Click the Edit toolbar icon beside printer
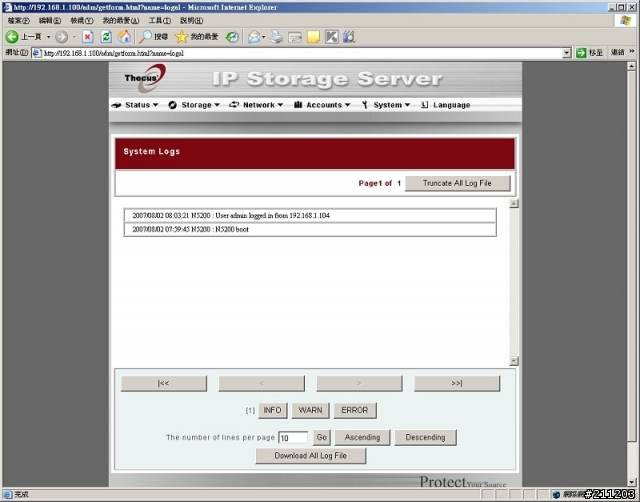This screenshot has width=640, height=502. [x=295, y=38]
